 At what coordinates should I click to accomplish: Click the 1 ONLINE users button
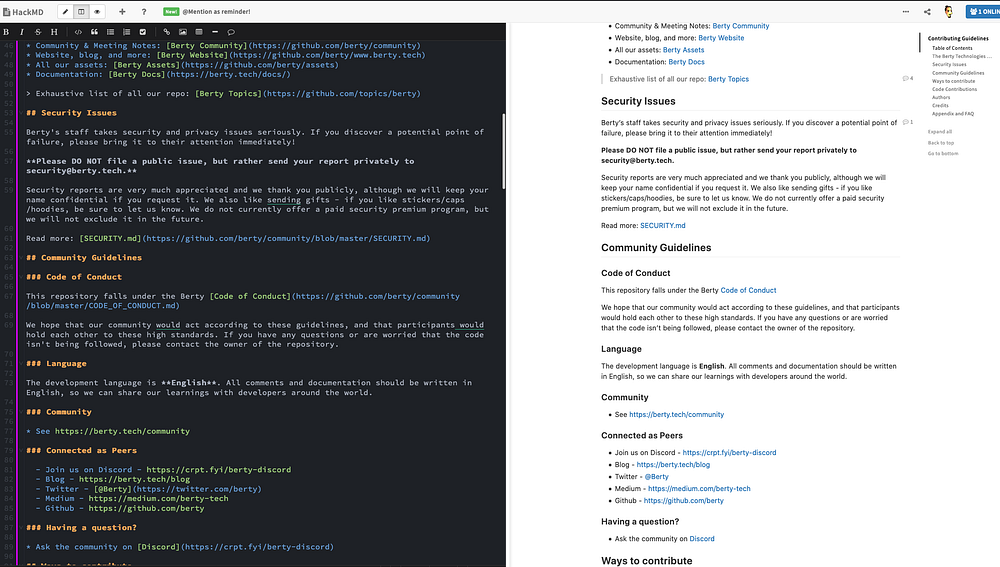pyautogui.click(x=983, y=11)
